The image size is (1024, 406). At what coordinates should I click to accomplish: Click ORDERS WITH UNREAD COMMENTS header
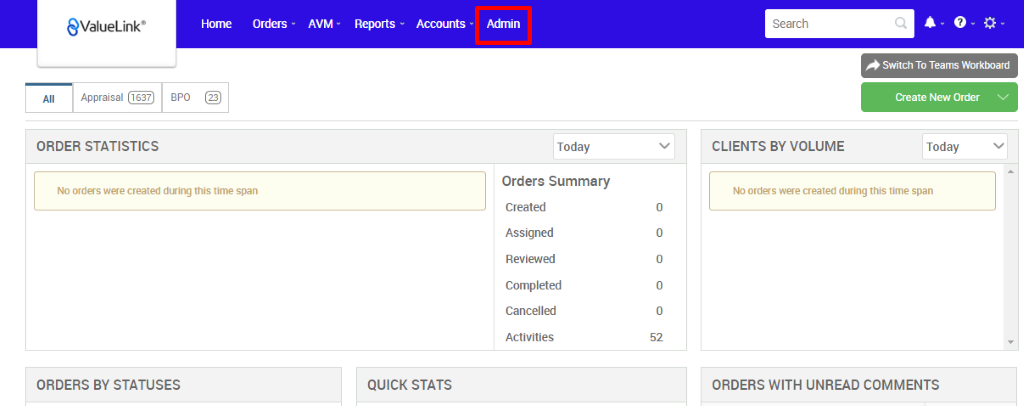tap(859, 385)
